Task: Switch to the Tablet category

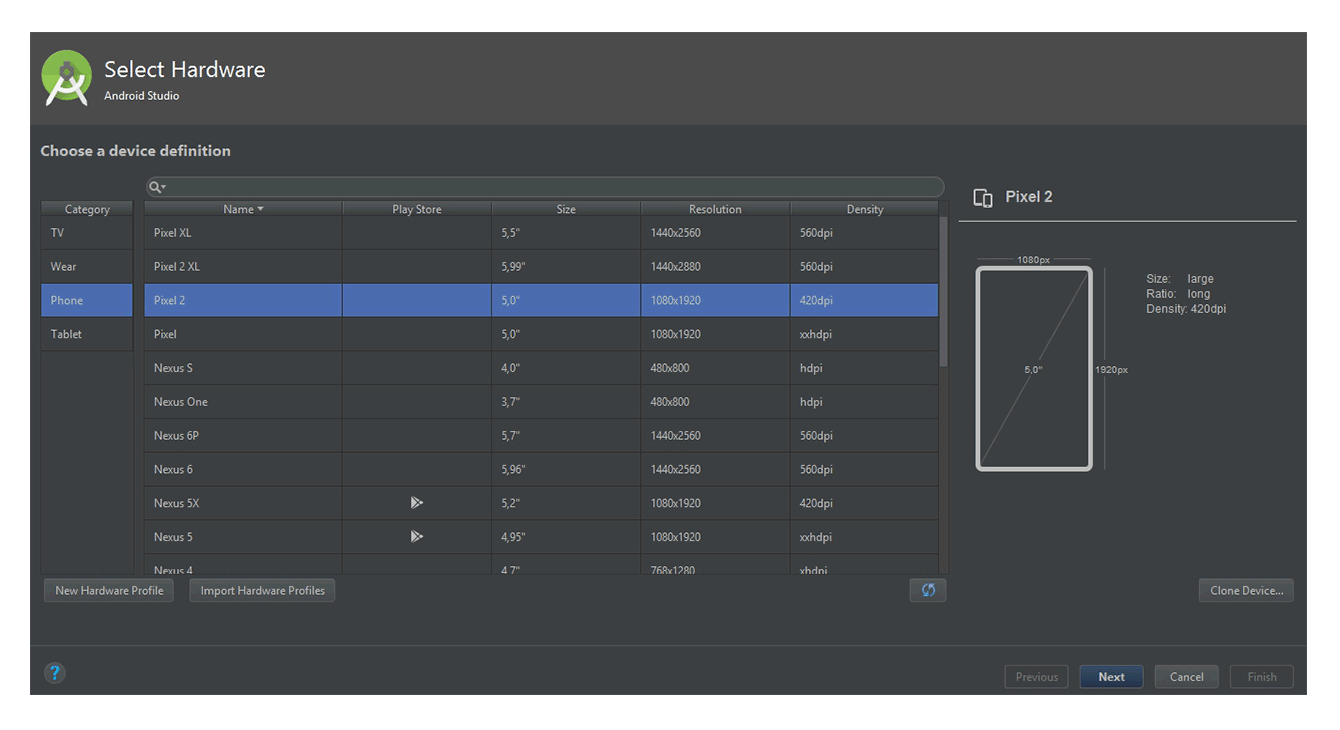Action: (87, 334)
